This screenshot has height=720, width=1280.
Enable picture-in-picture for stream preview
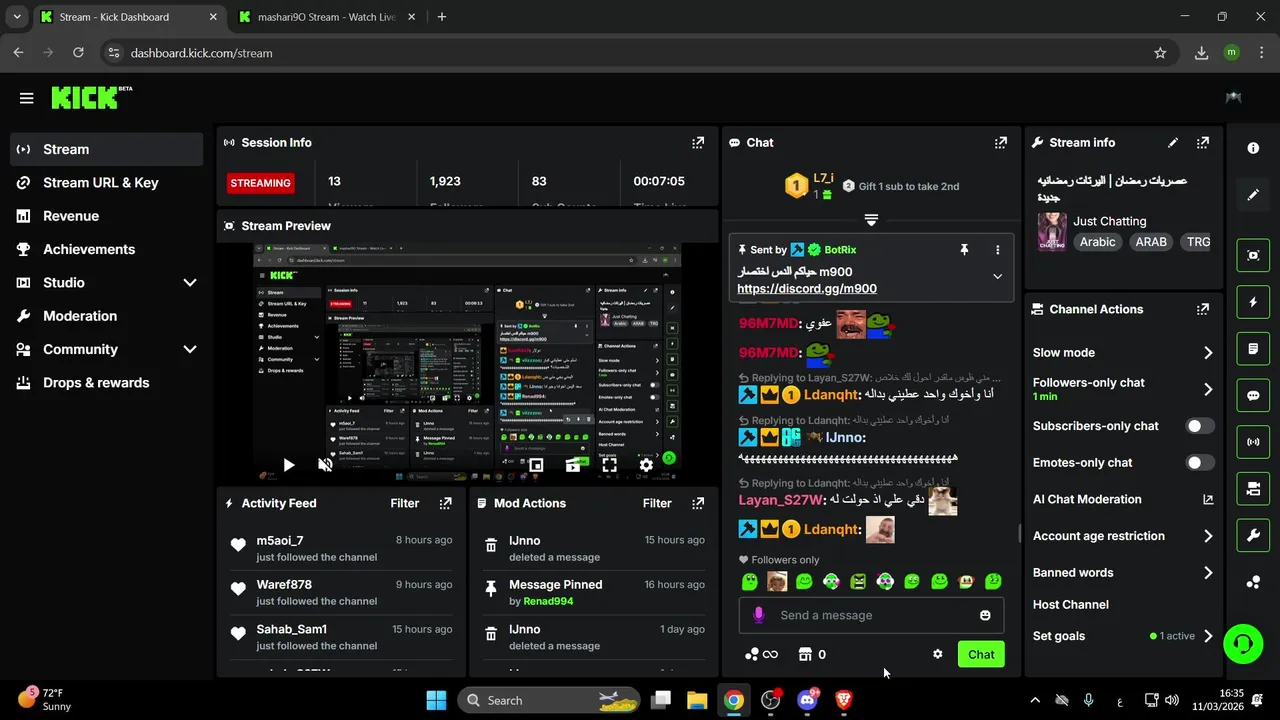pos(536,465)
